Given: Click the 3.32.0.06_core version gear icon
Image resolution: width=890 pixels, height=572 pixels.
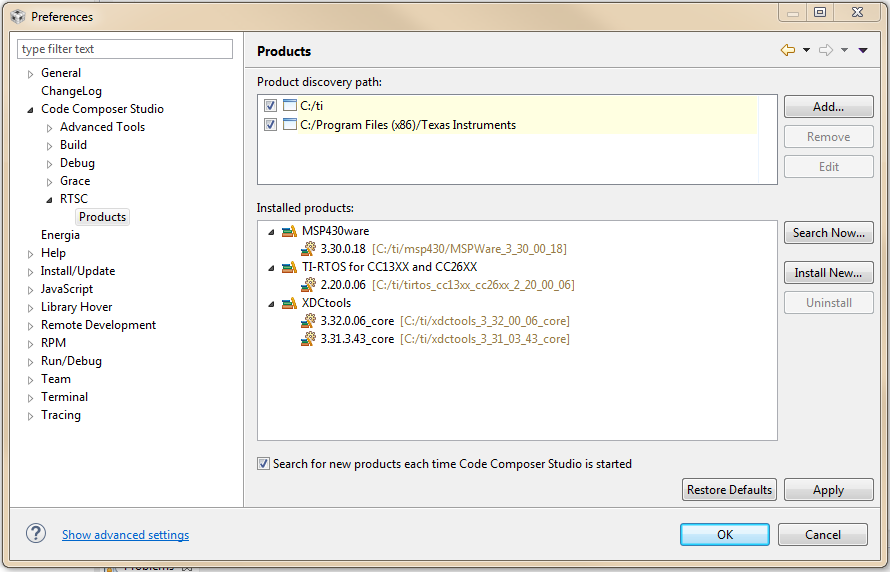Looking at the screenshot, I should tap(309, 321).
